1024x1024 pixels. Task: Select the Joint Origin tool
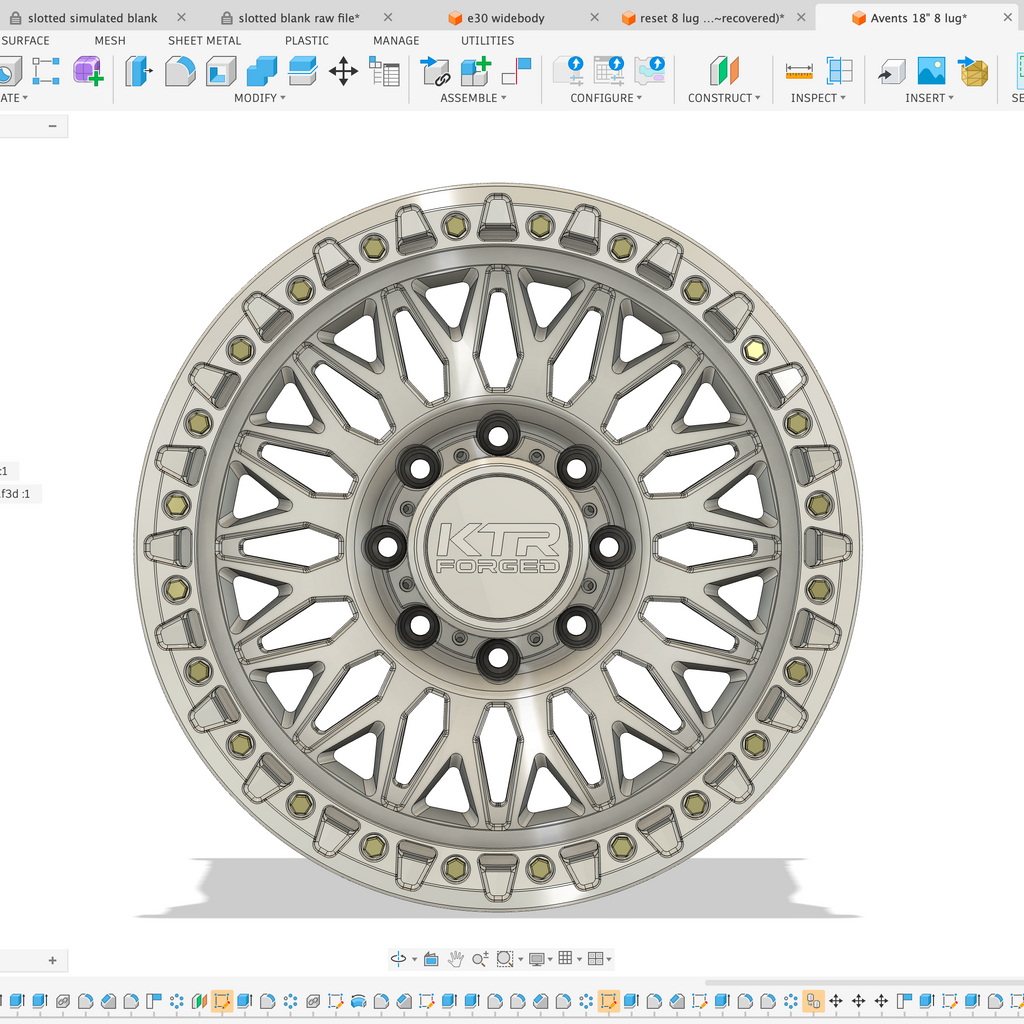pyautogui.click(x=516, y=71)
